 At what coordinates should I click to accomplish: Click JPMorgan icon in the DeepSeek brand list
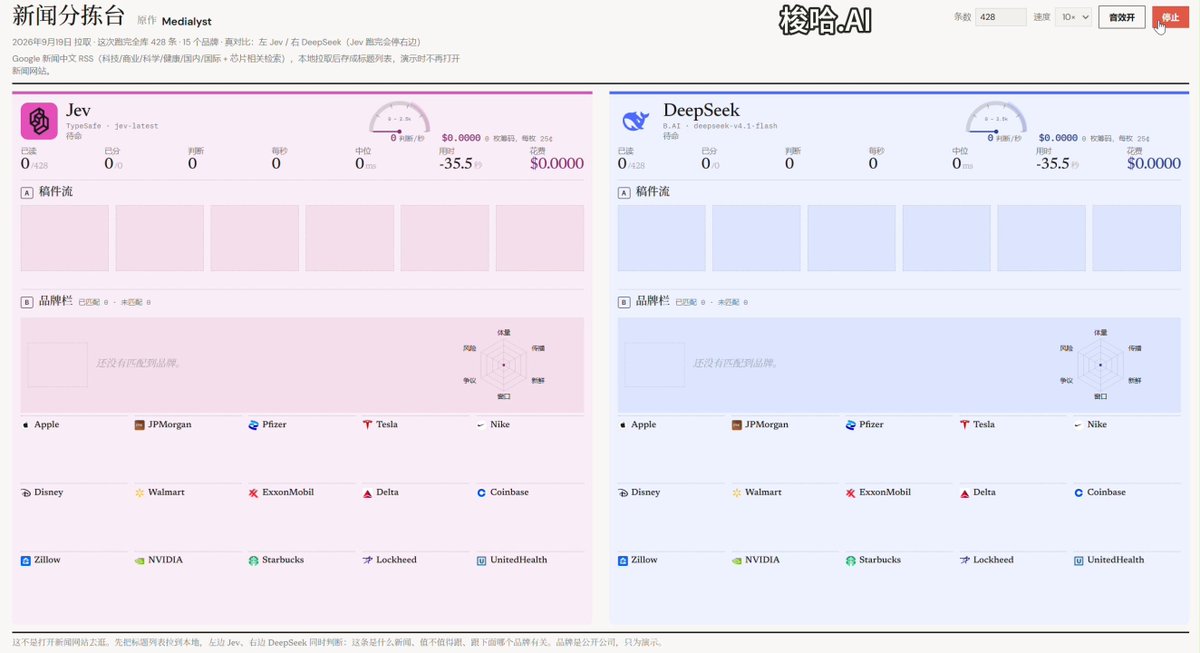[x=737, y=425]
